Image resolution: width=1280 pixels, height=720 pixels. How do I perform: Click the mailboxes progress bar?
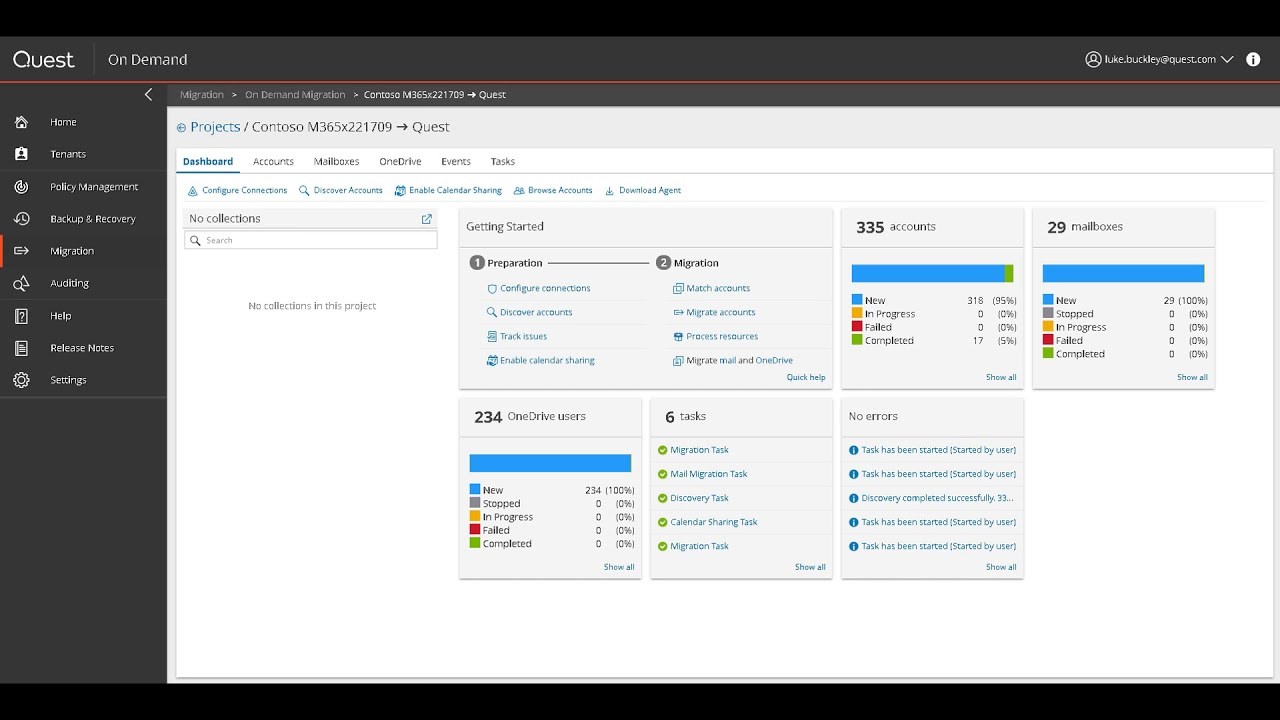(x=1123, y=273)
